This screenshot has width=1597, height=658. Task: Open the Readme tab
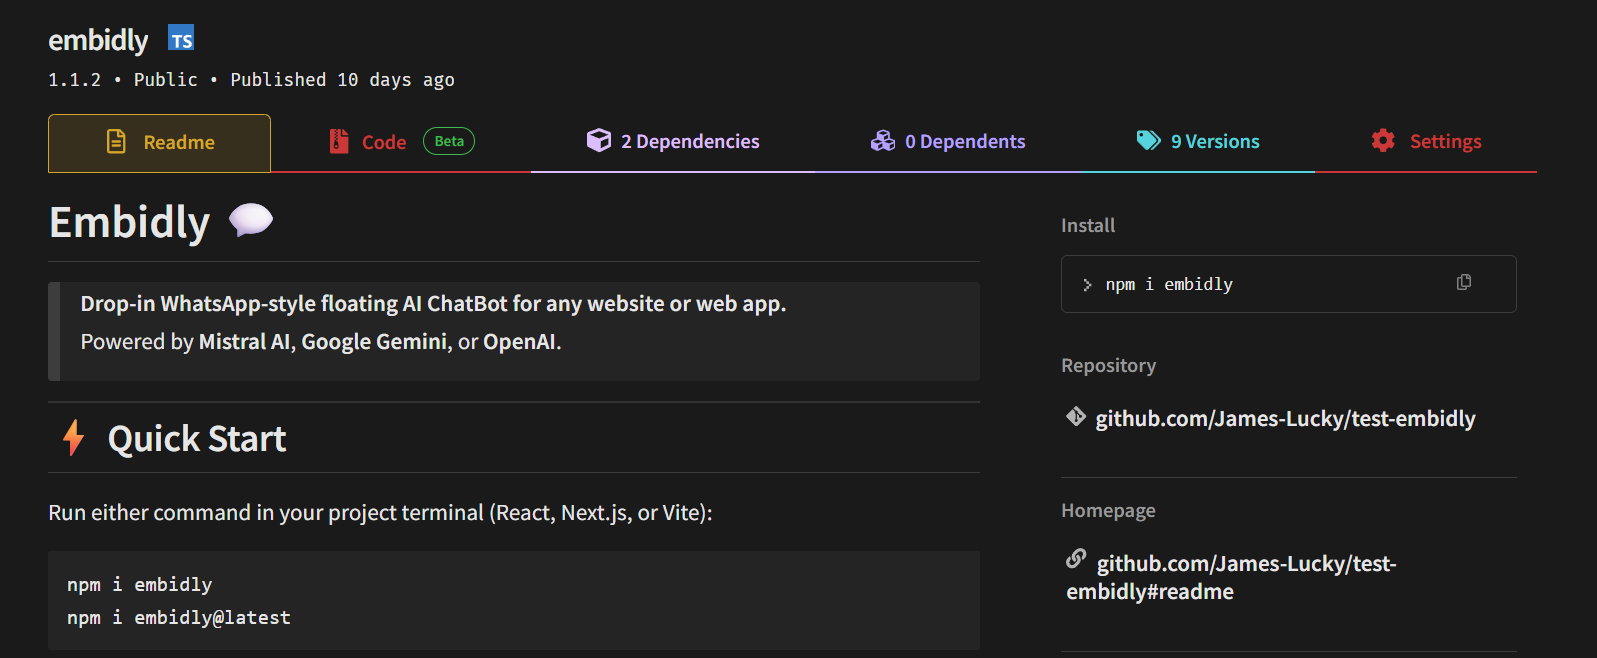point(159,143)
